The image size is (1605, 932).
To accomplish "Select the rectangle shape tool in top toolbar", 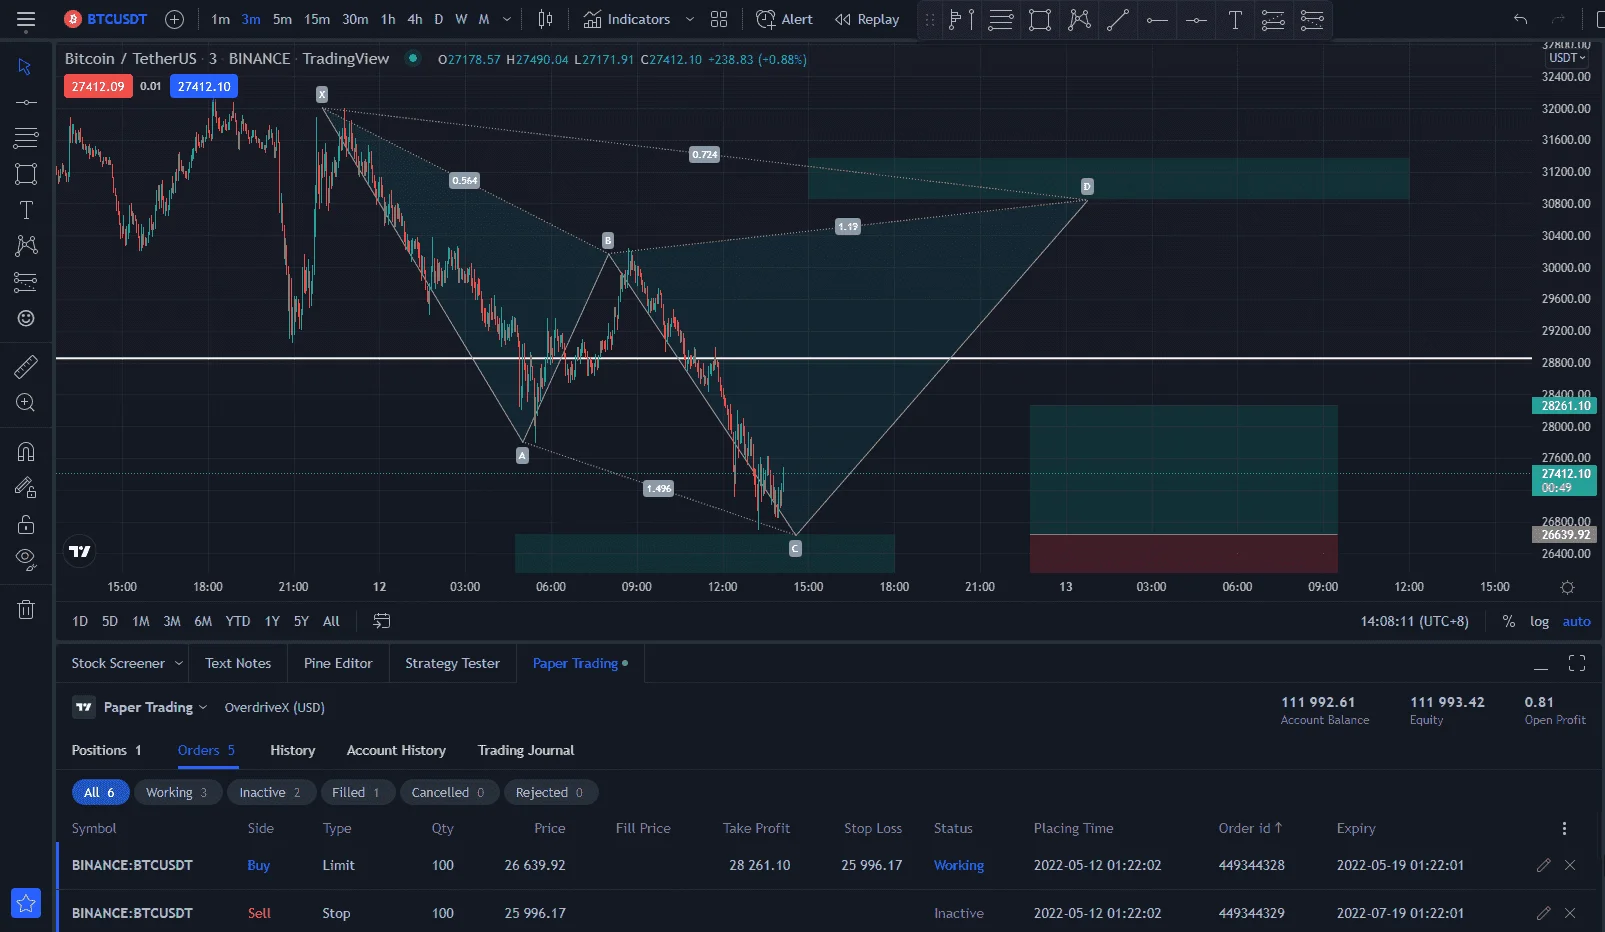I will [1040, 19].
